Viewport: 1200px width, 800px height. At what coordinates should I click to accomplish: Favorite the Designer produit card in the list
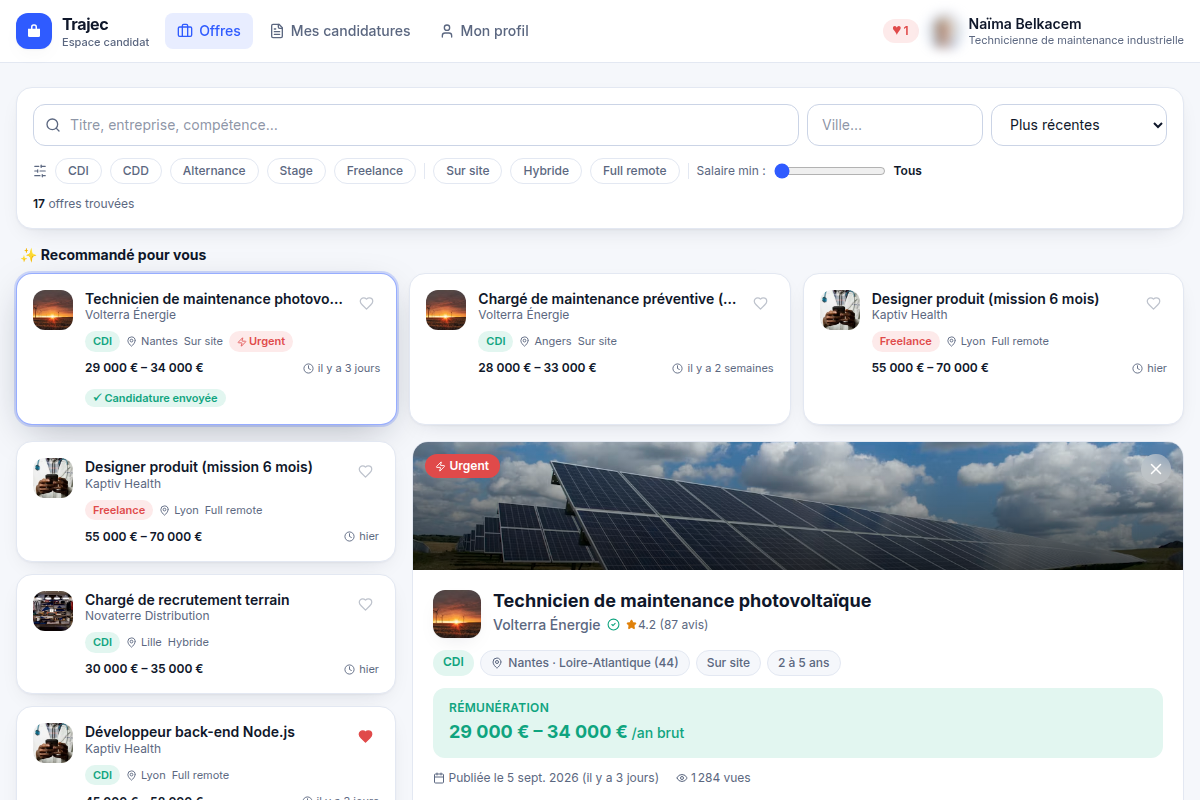[365, 472]
